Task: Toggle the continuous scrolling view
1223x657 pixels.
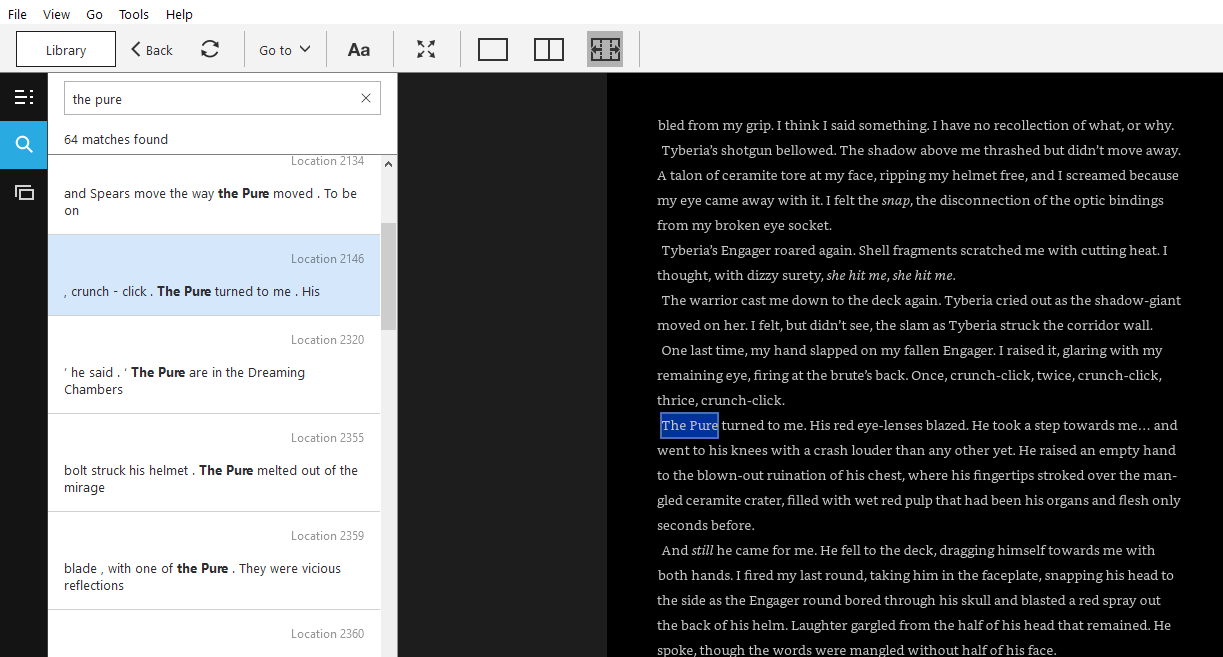Action: 605,49
